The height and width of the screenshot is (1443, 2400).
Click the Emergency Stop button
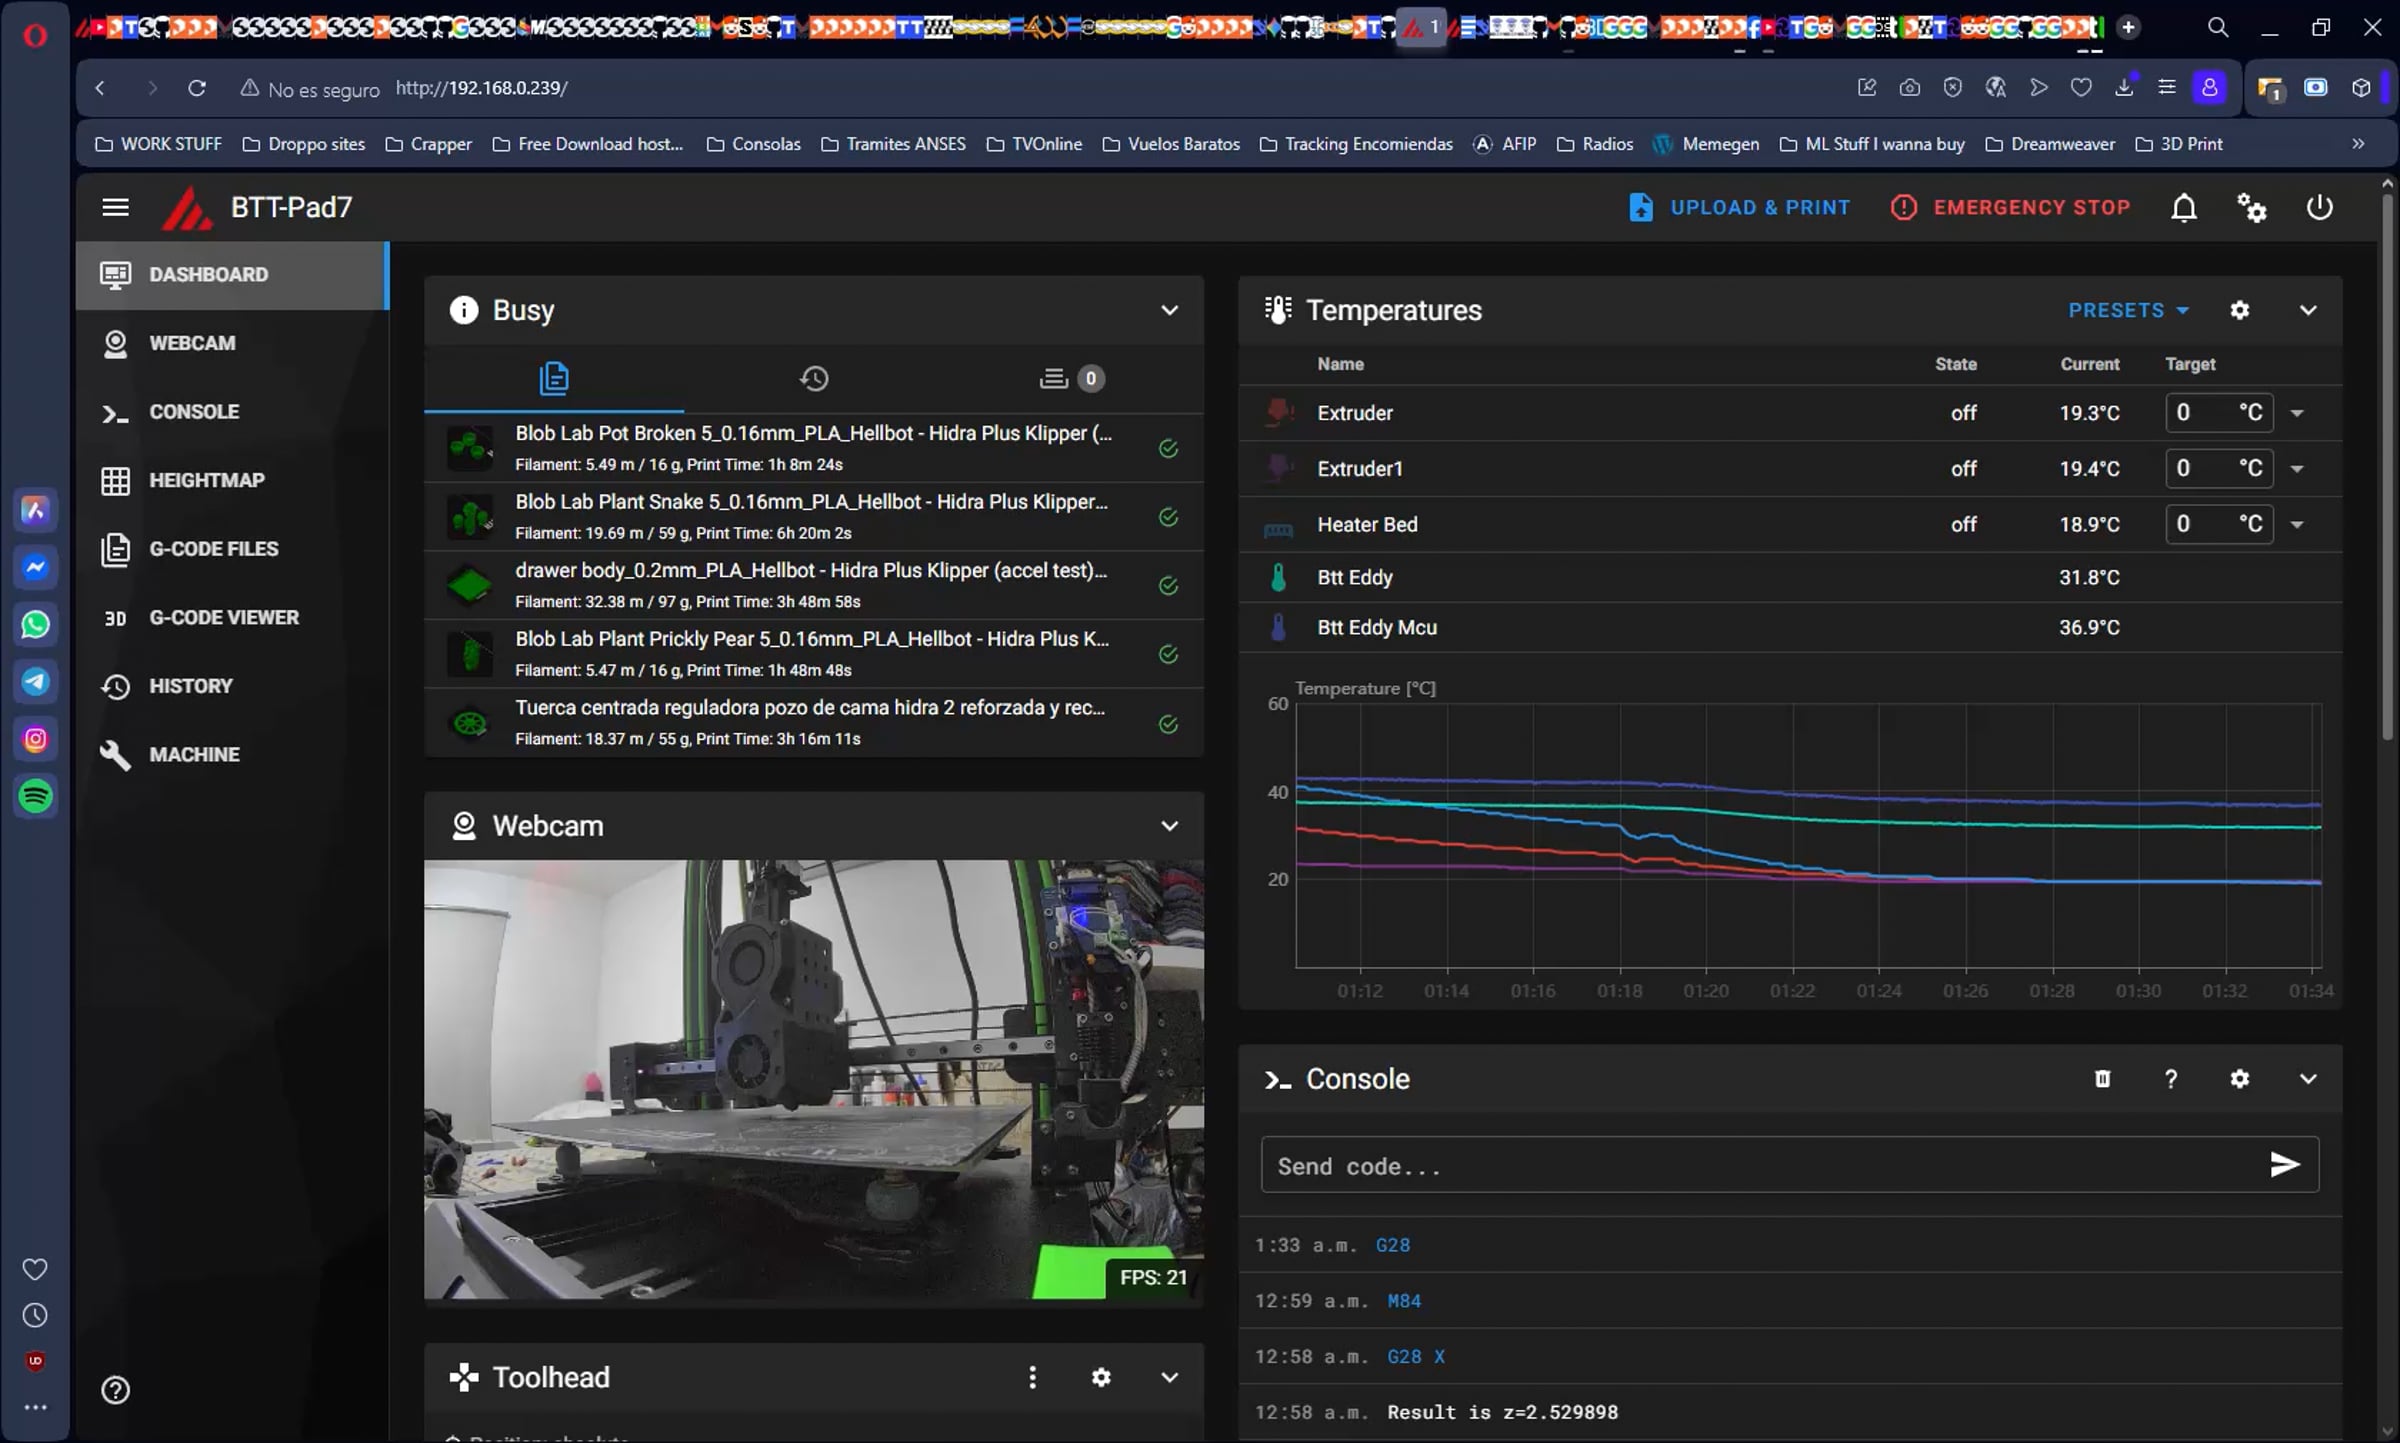(x=2010, y=207)
